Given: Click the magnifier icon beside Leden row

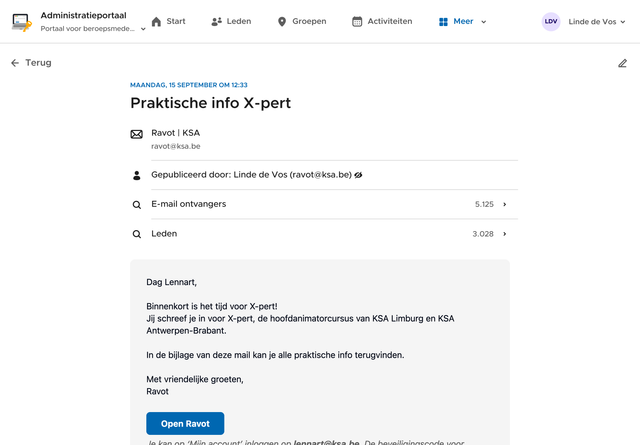Looking at the screenshot, I should (137, 234).
